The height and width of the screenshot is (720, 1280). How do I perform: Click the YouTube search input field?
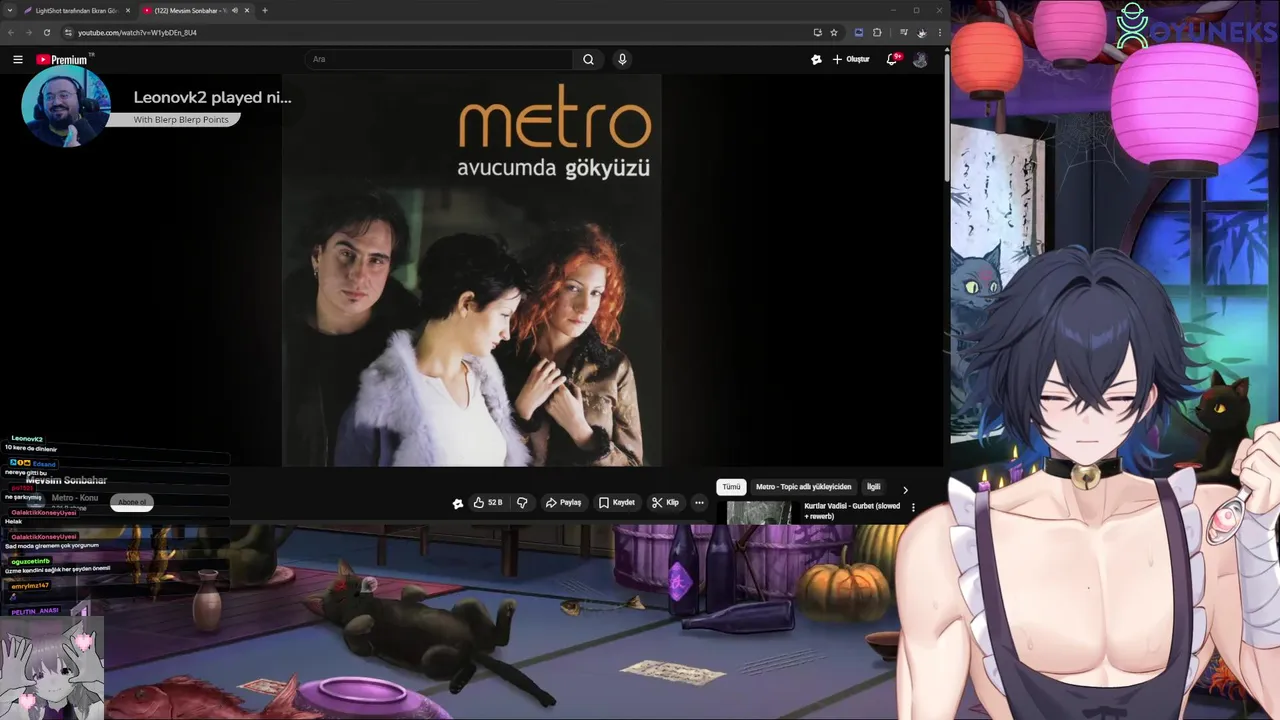click(x=440, y=59)
